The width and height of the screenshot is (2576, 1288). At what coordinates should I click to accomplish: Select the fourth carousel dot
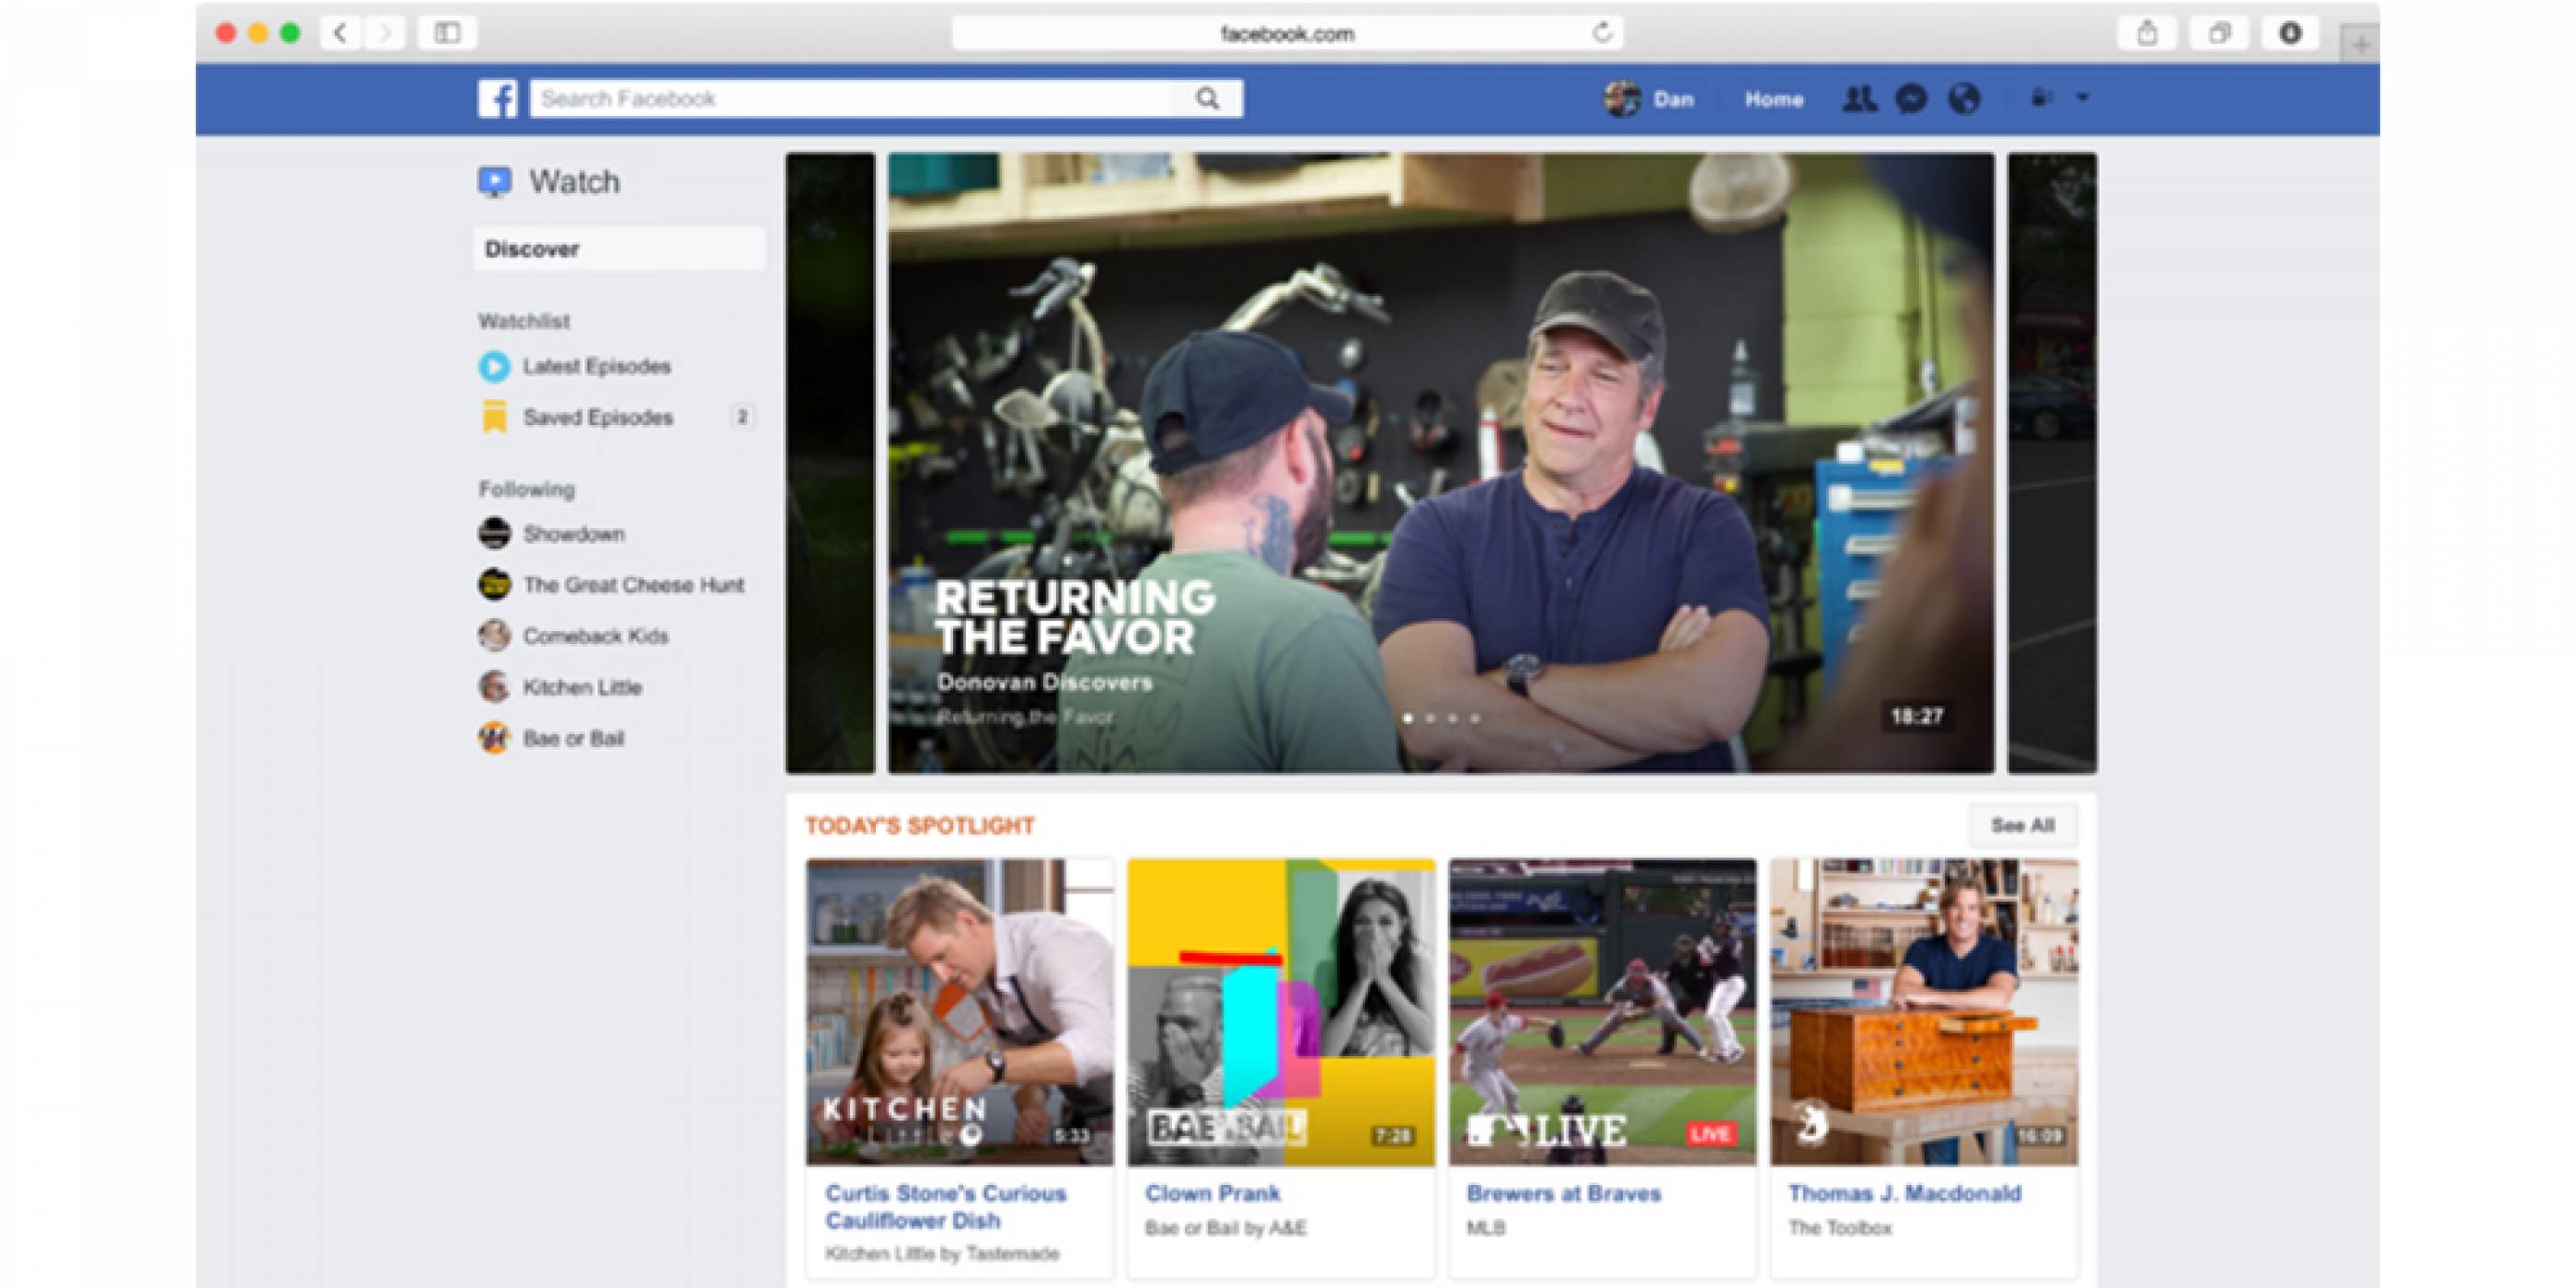pos(1474,718)
